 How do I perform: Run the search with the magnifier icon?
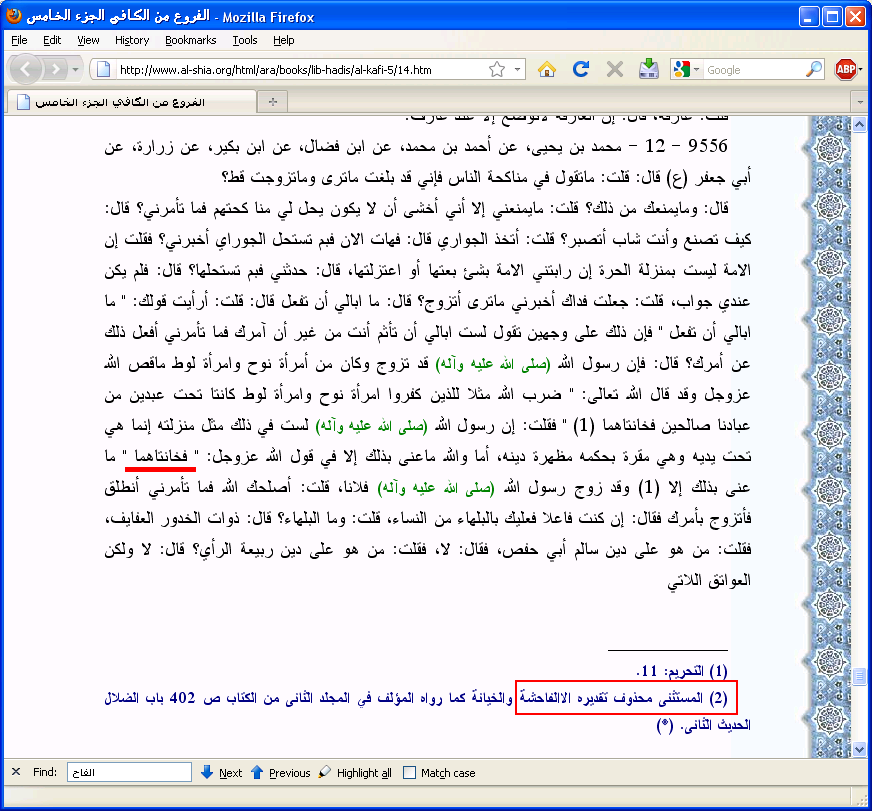coord(814,70)
